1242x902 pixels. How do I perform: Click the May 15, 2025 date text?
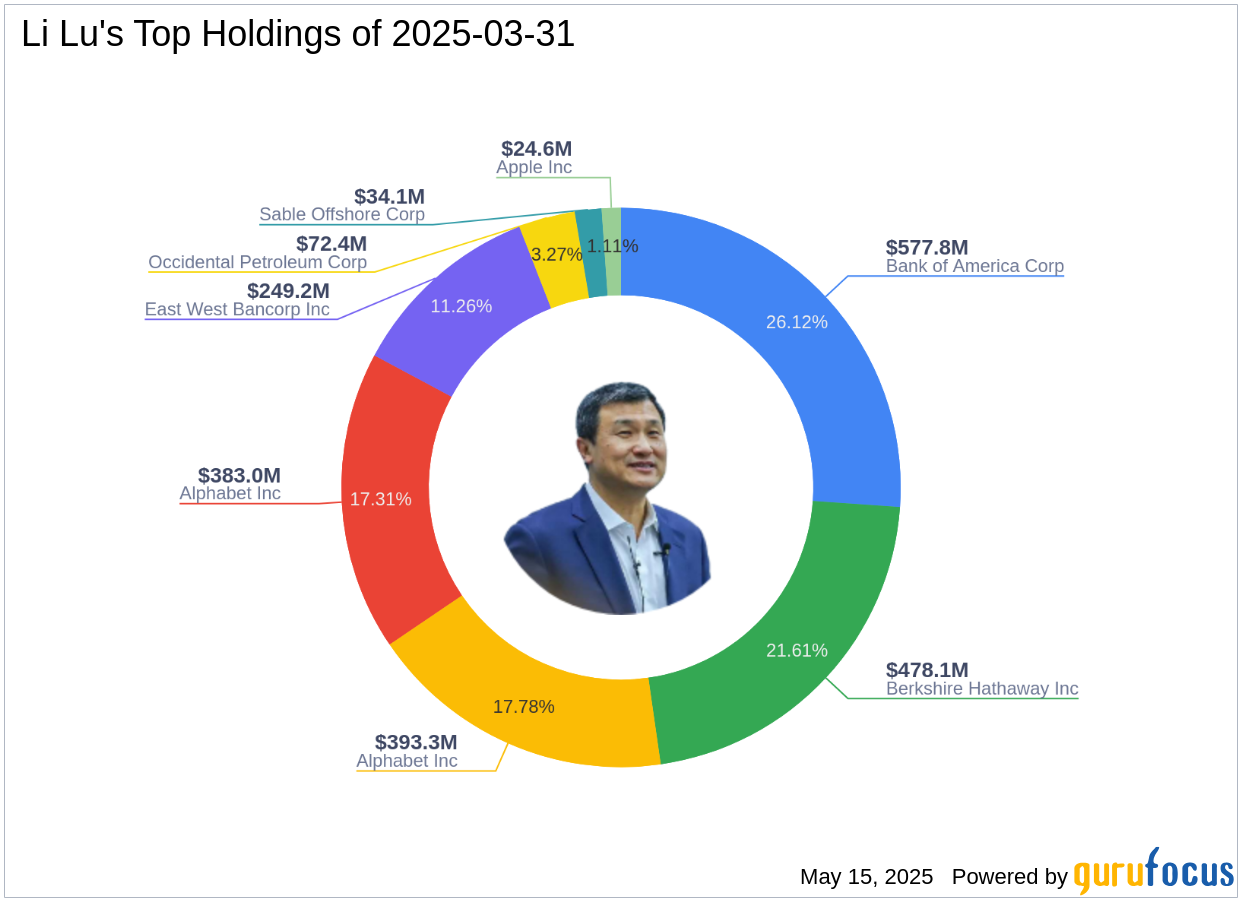[x=866, y=877]
